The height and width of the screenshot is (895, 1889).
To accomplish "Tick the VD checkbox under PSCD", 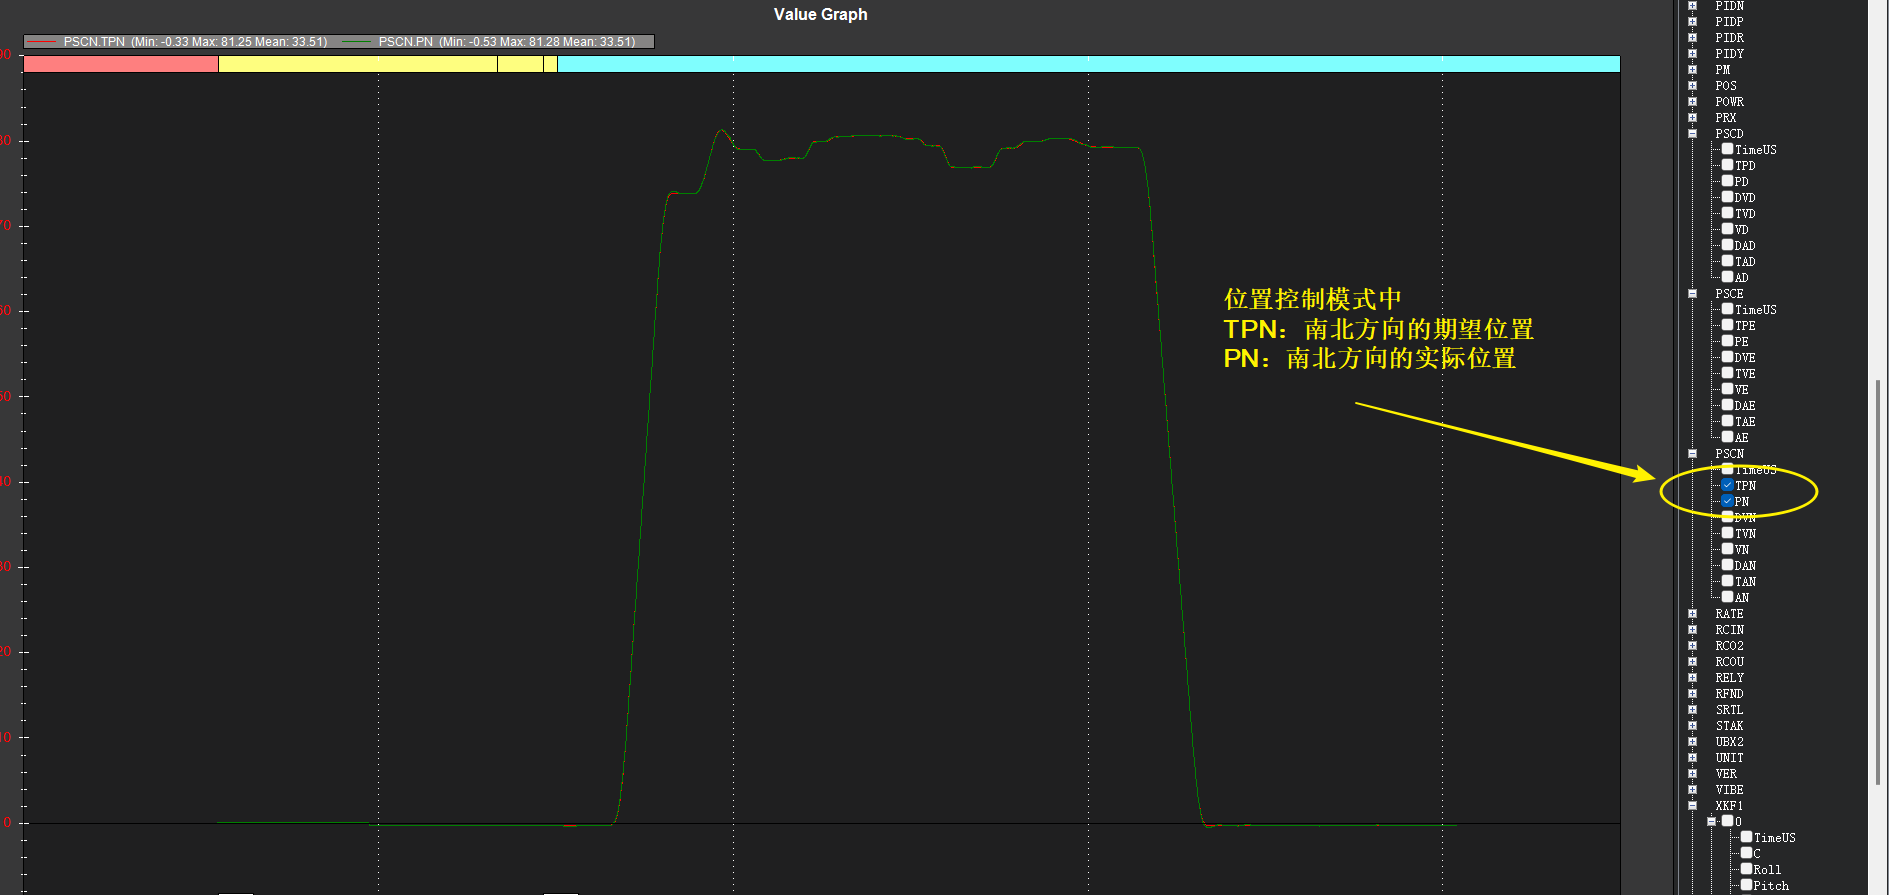I will 1727,229.
